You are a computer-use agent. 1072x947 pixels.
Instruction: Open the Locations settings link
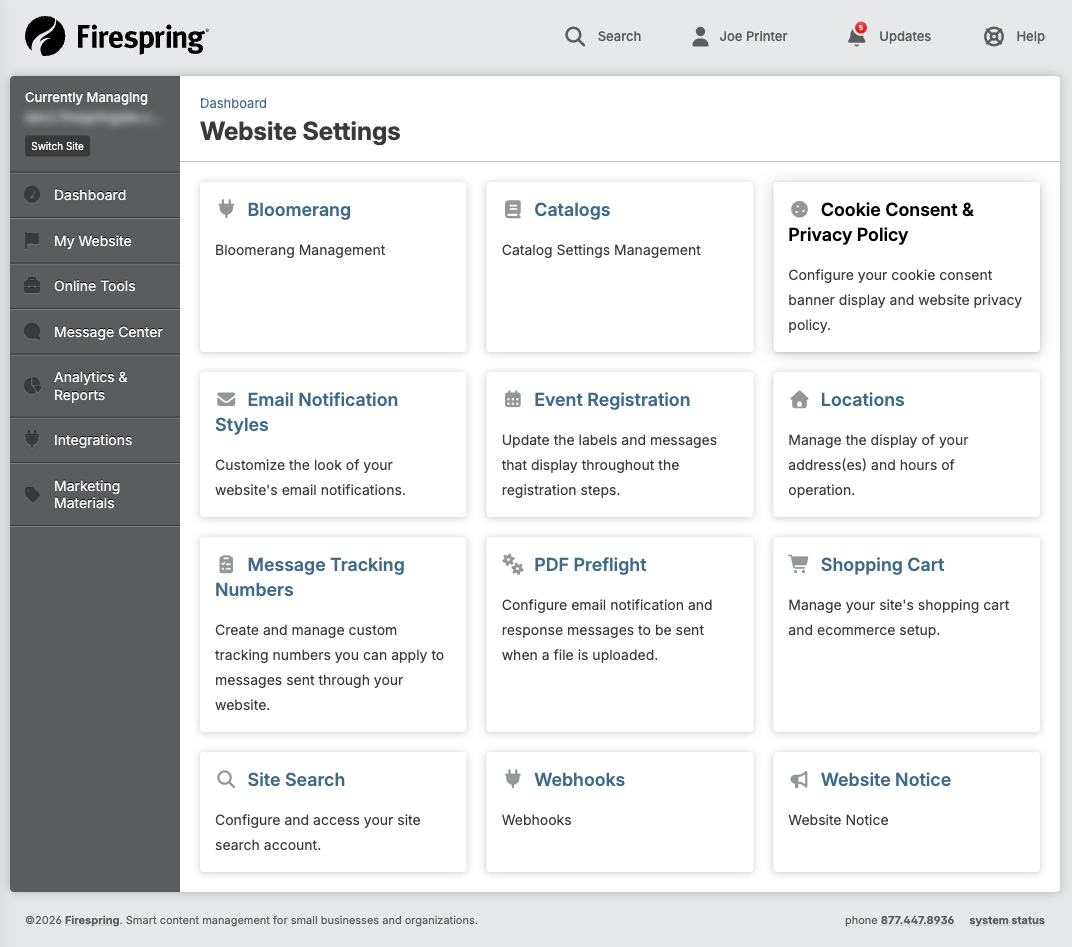pyautogui.click(x=862, y=399)
